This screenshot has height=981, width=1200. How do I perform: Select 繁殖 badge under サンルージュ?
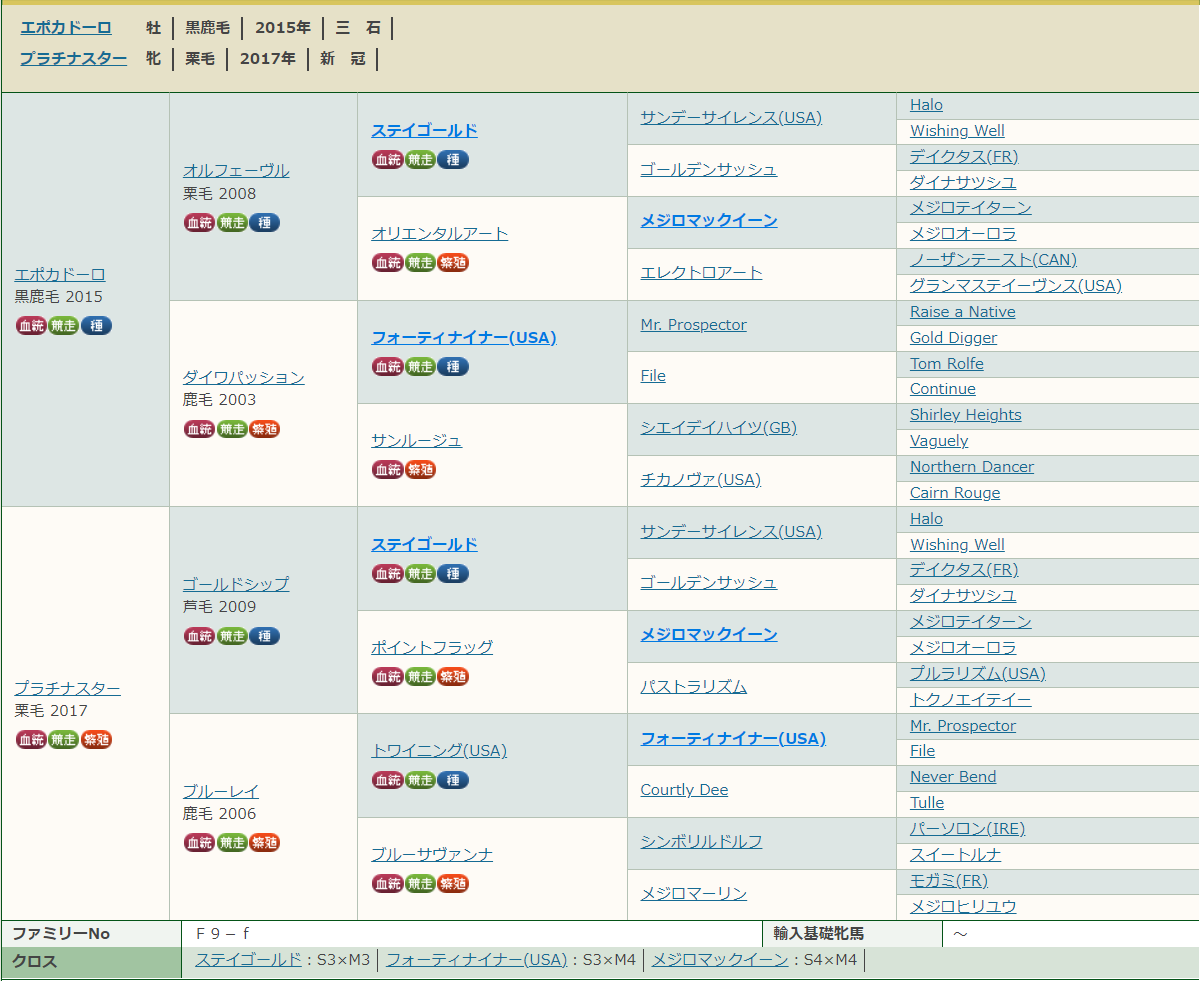[x=420, y=469]
